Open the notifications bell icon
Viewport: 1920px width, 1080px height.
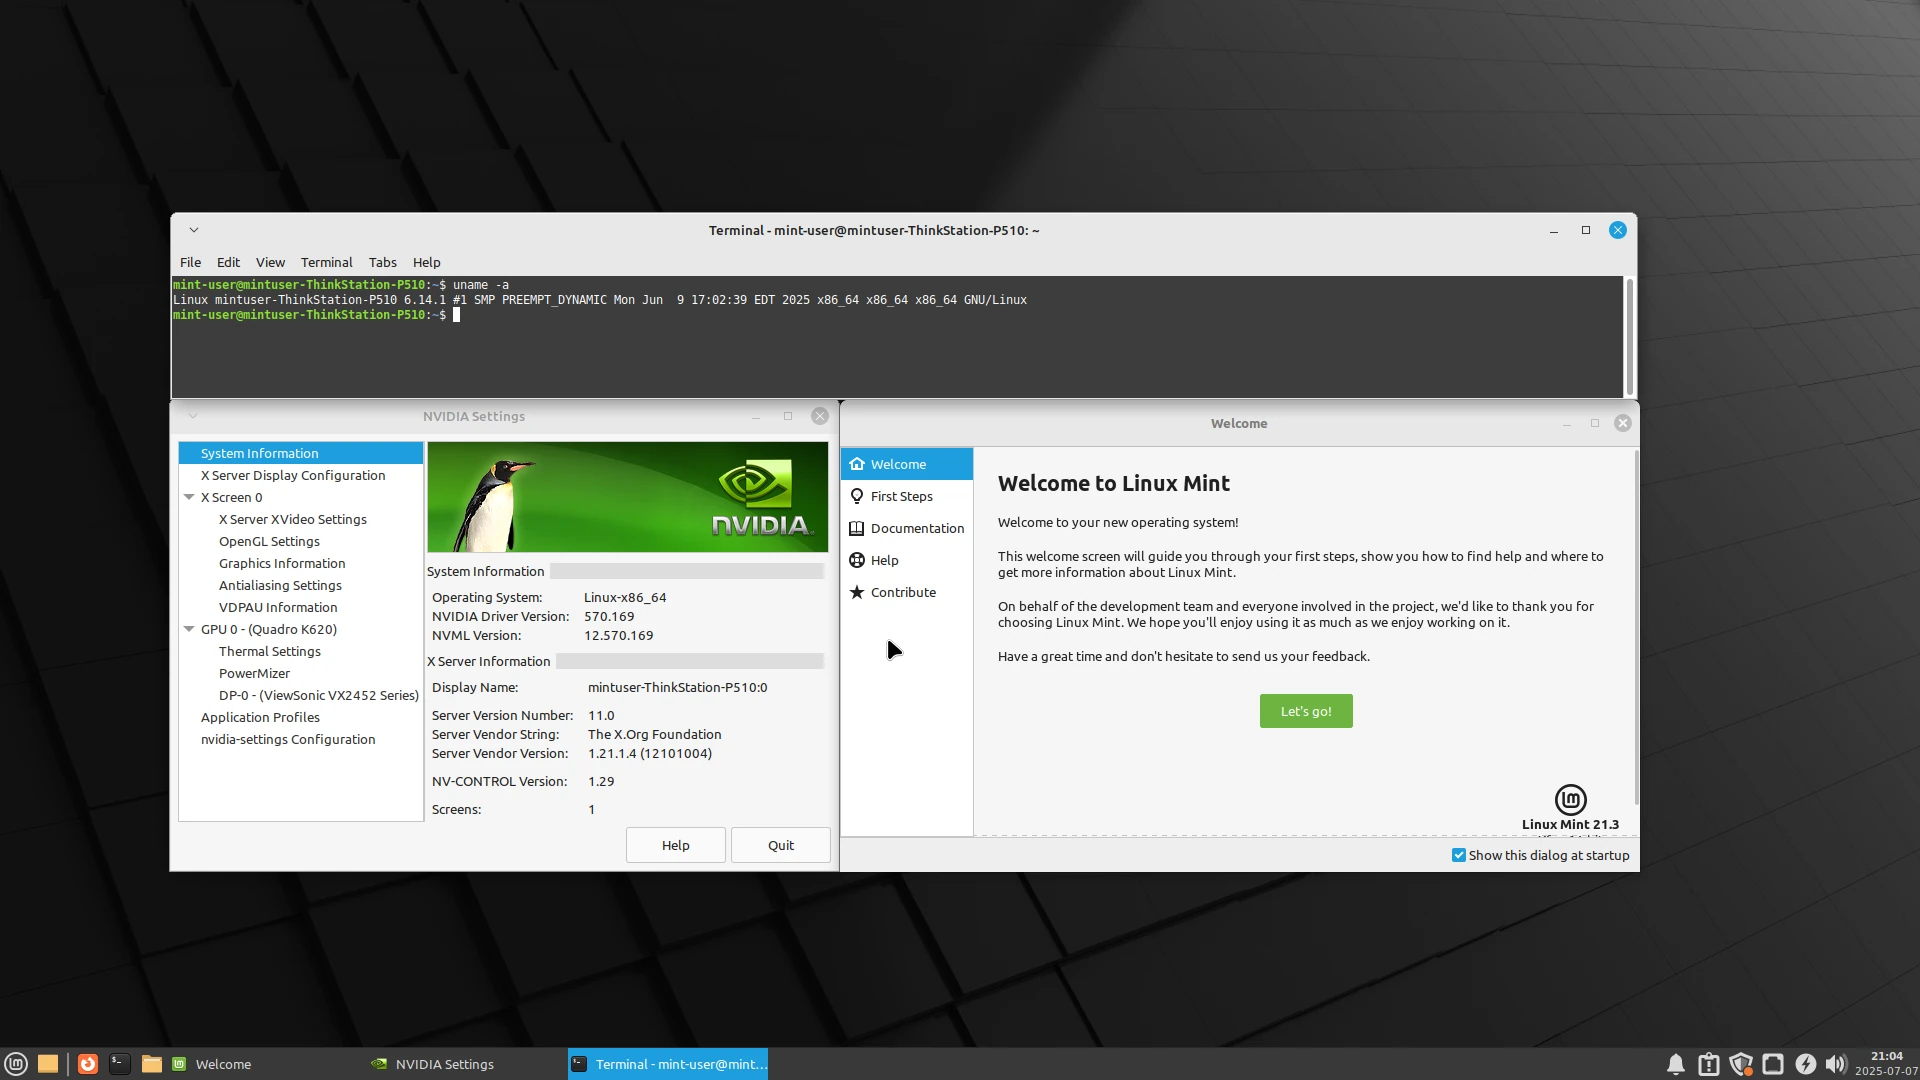(x=1676, y=1064)
